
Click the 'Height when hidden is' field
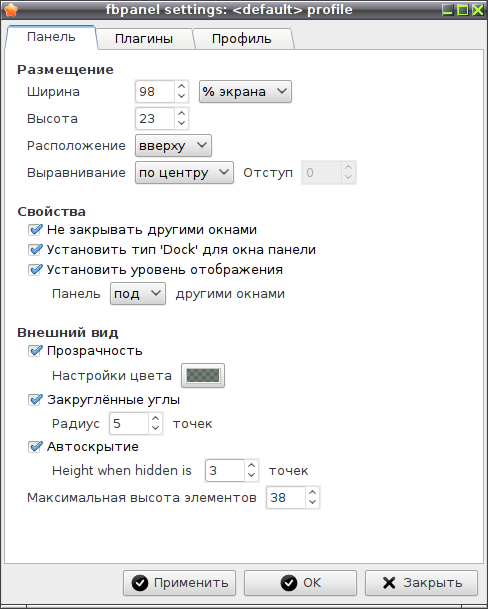click(x=225, y=470)
